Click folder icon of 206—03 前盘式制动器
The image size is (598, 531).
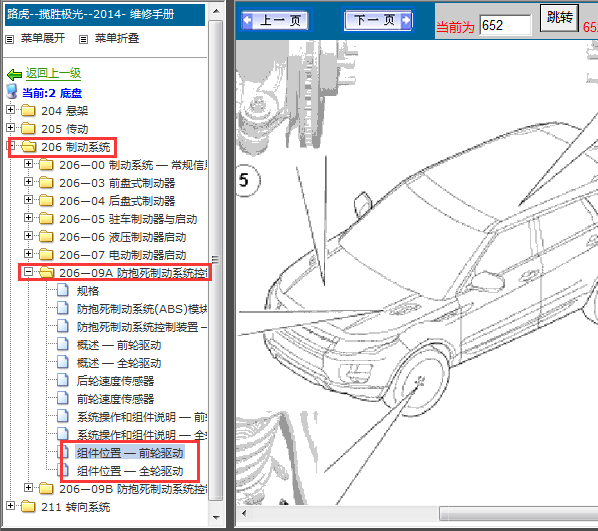point(46,182)
